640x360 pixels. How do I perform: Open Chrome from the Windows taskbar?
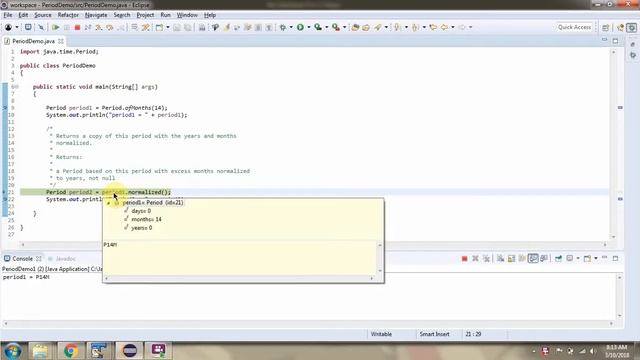coord(71,350)
